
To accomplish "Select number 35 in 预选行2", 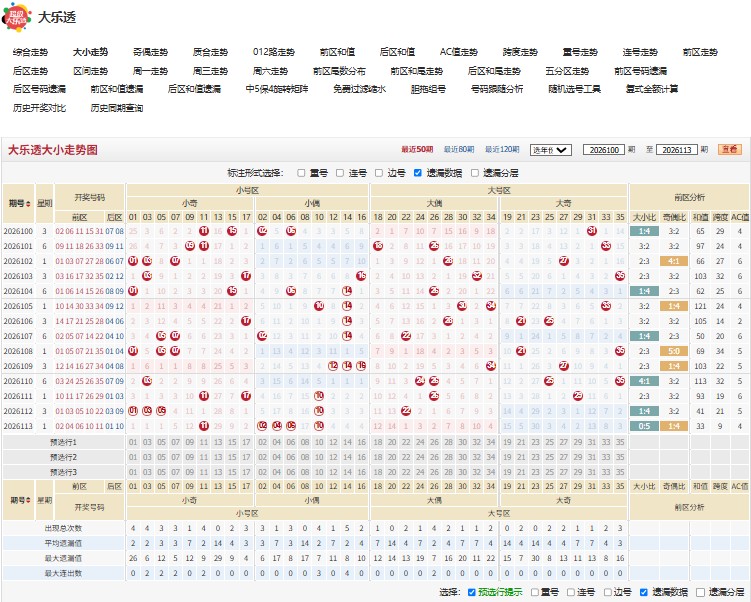I will pos(620,457).
